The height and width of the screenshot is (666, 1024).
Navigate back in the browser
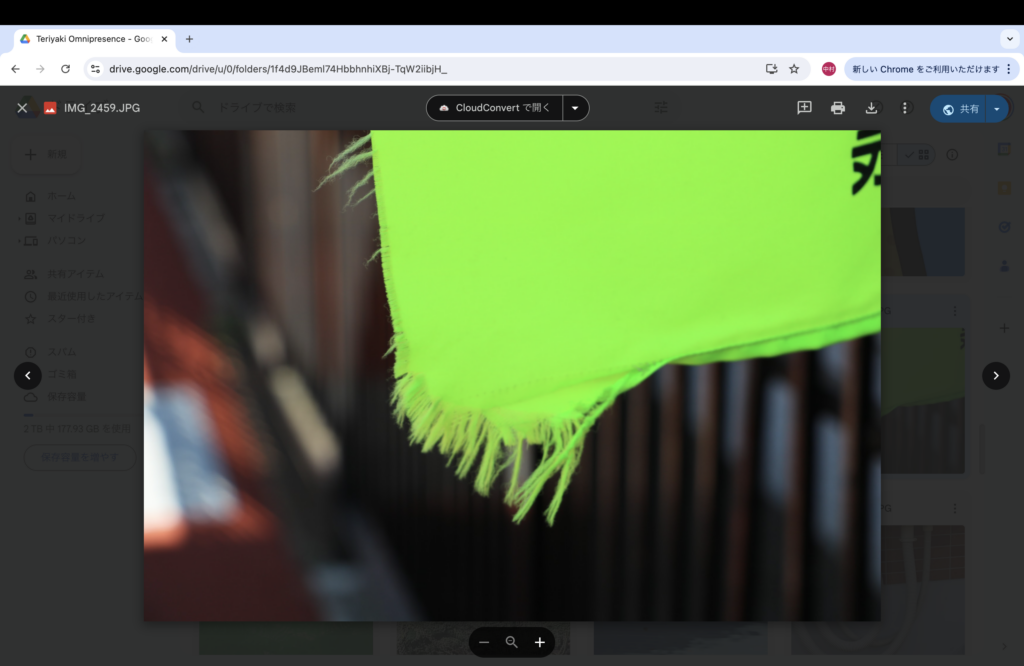click(x=16, y=69)
